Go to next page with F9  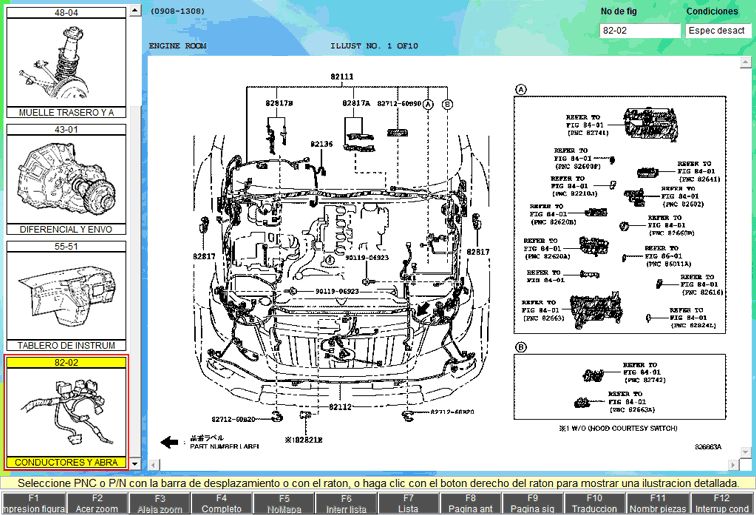[533, 503]
